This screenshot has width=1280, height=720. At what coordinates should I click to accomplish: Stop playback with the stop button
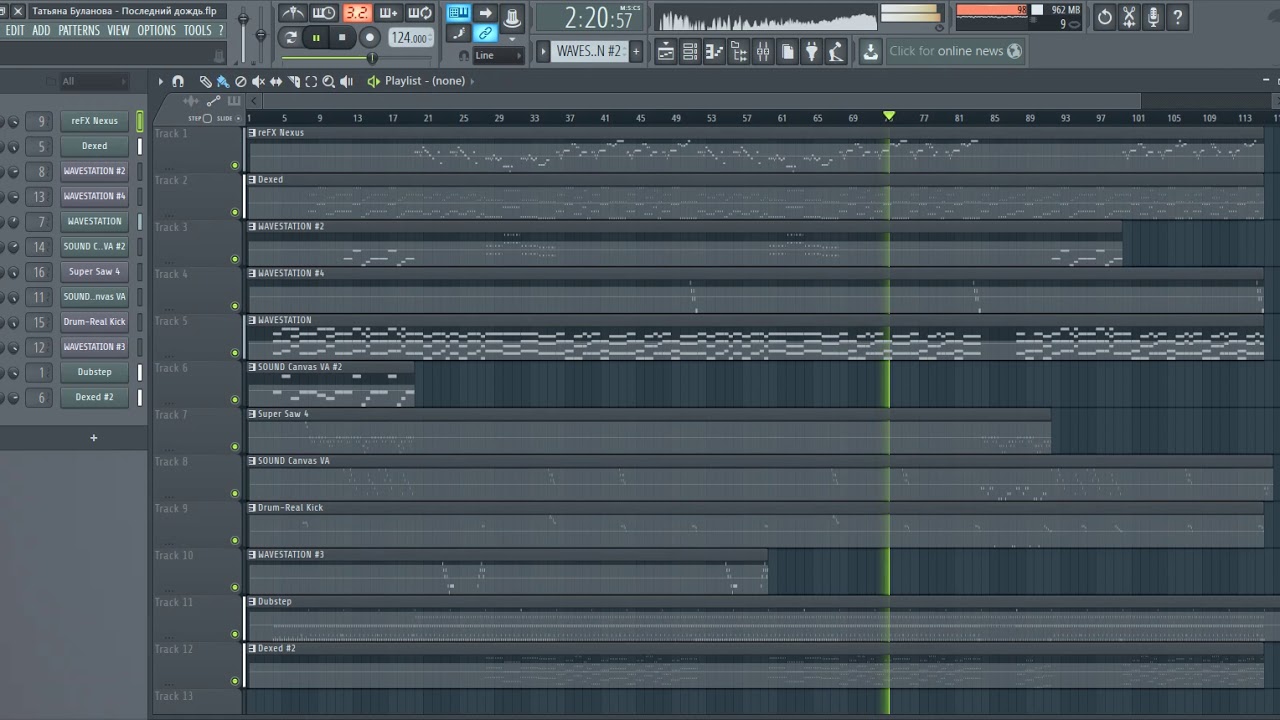(342, 37)
